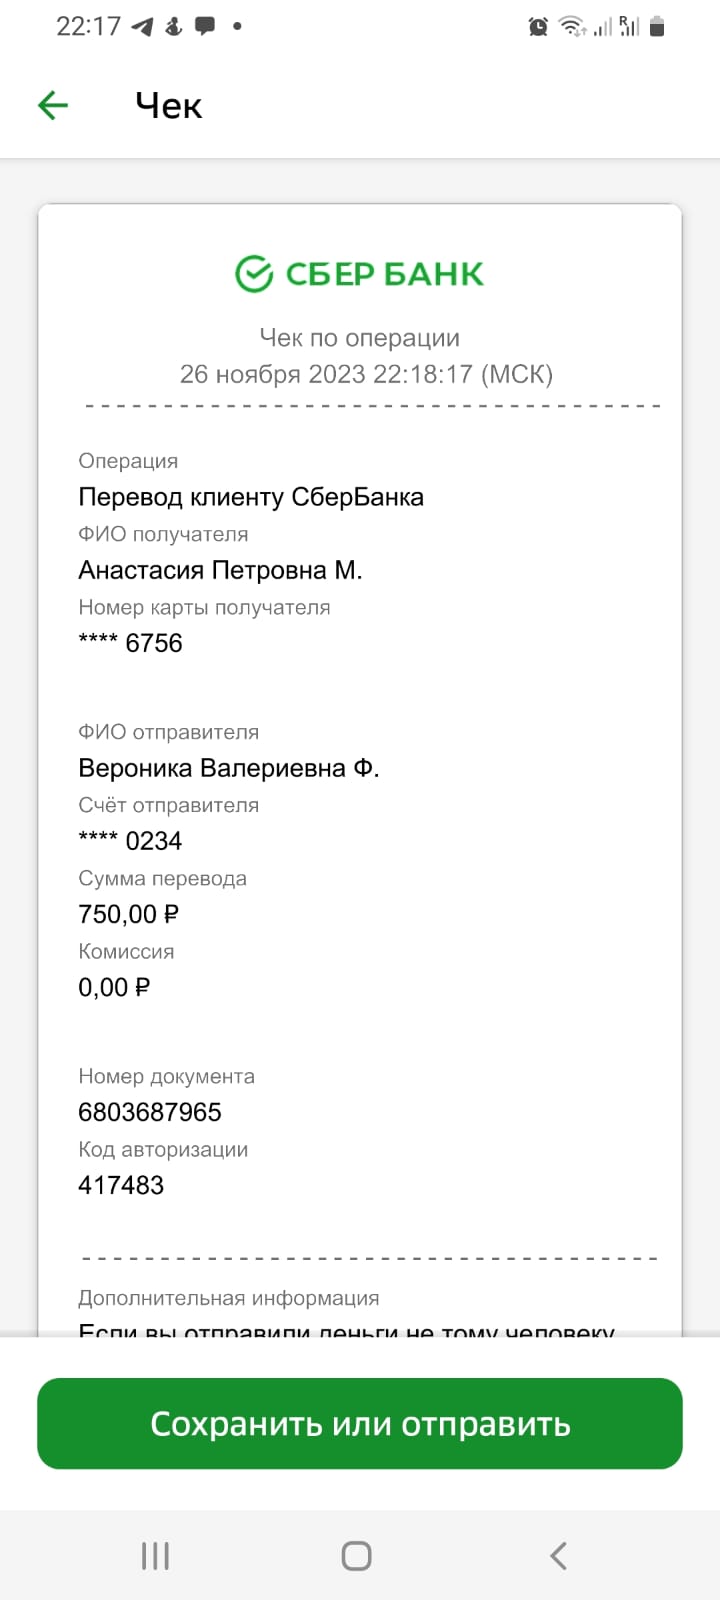Tap the Android home navigation button

pyautogui.click(x=357, y=1556)
